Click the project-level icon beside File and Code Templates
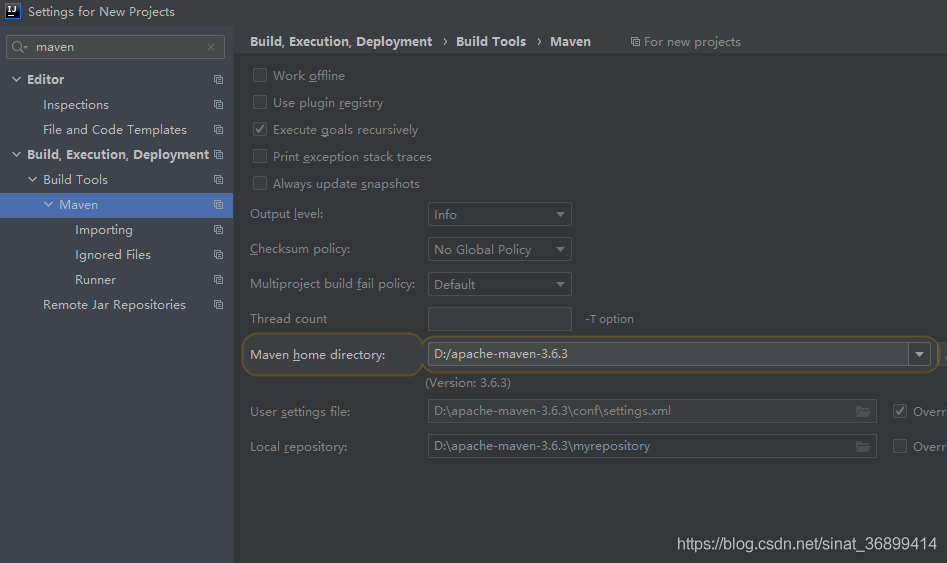Screen dimensions: 947x563 pos(219,129)
